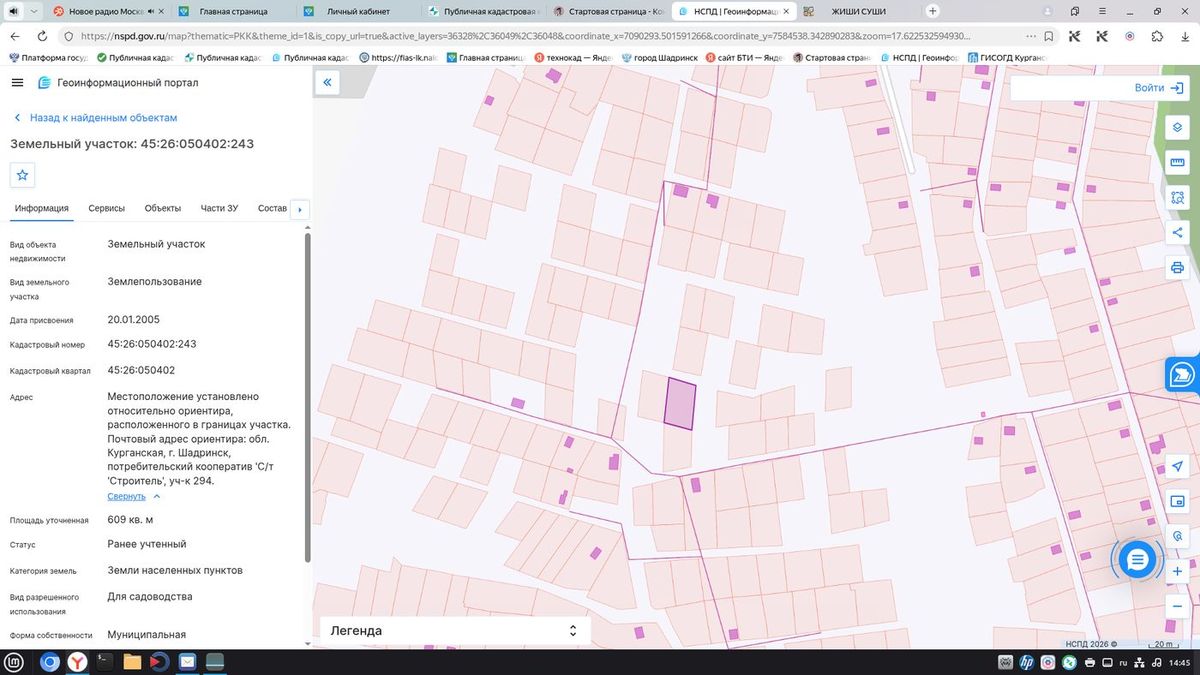Open the overview map tool
This screenshot has width=1200, height=675.
tap(1177, 502)
